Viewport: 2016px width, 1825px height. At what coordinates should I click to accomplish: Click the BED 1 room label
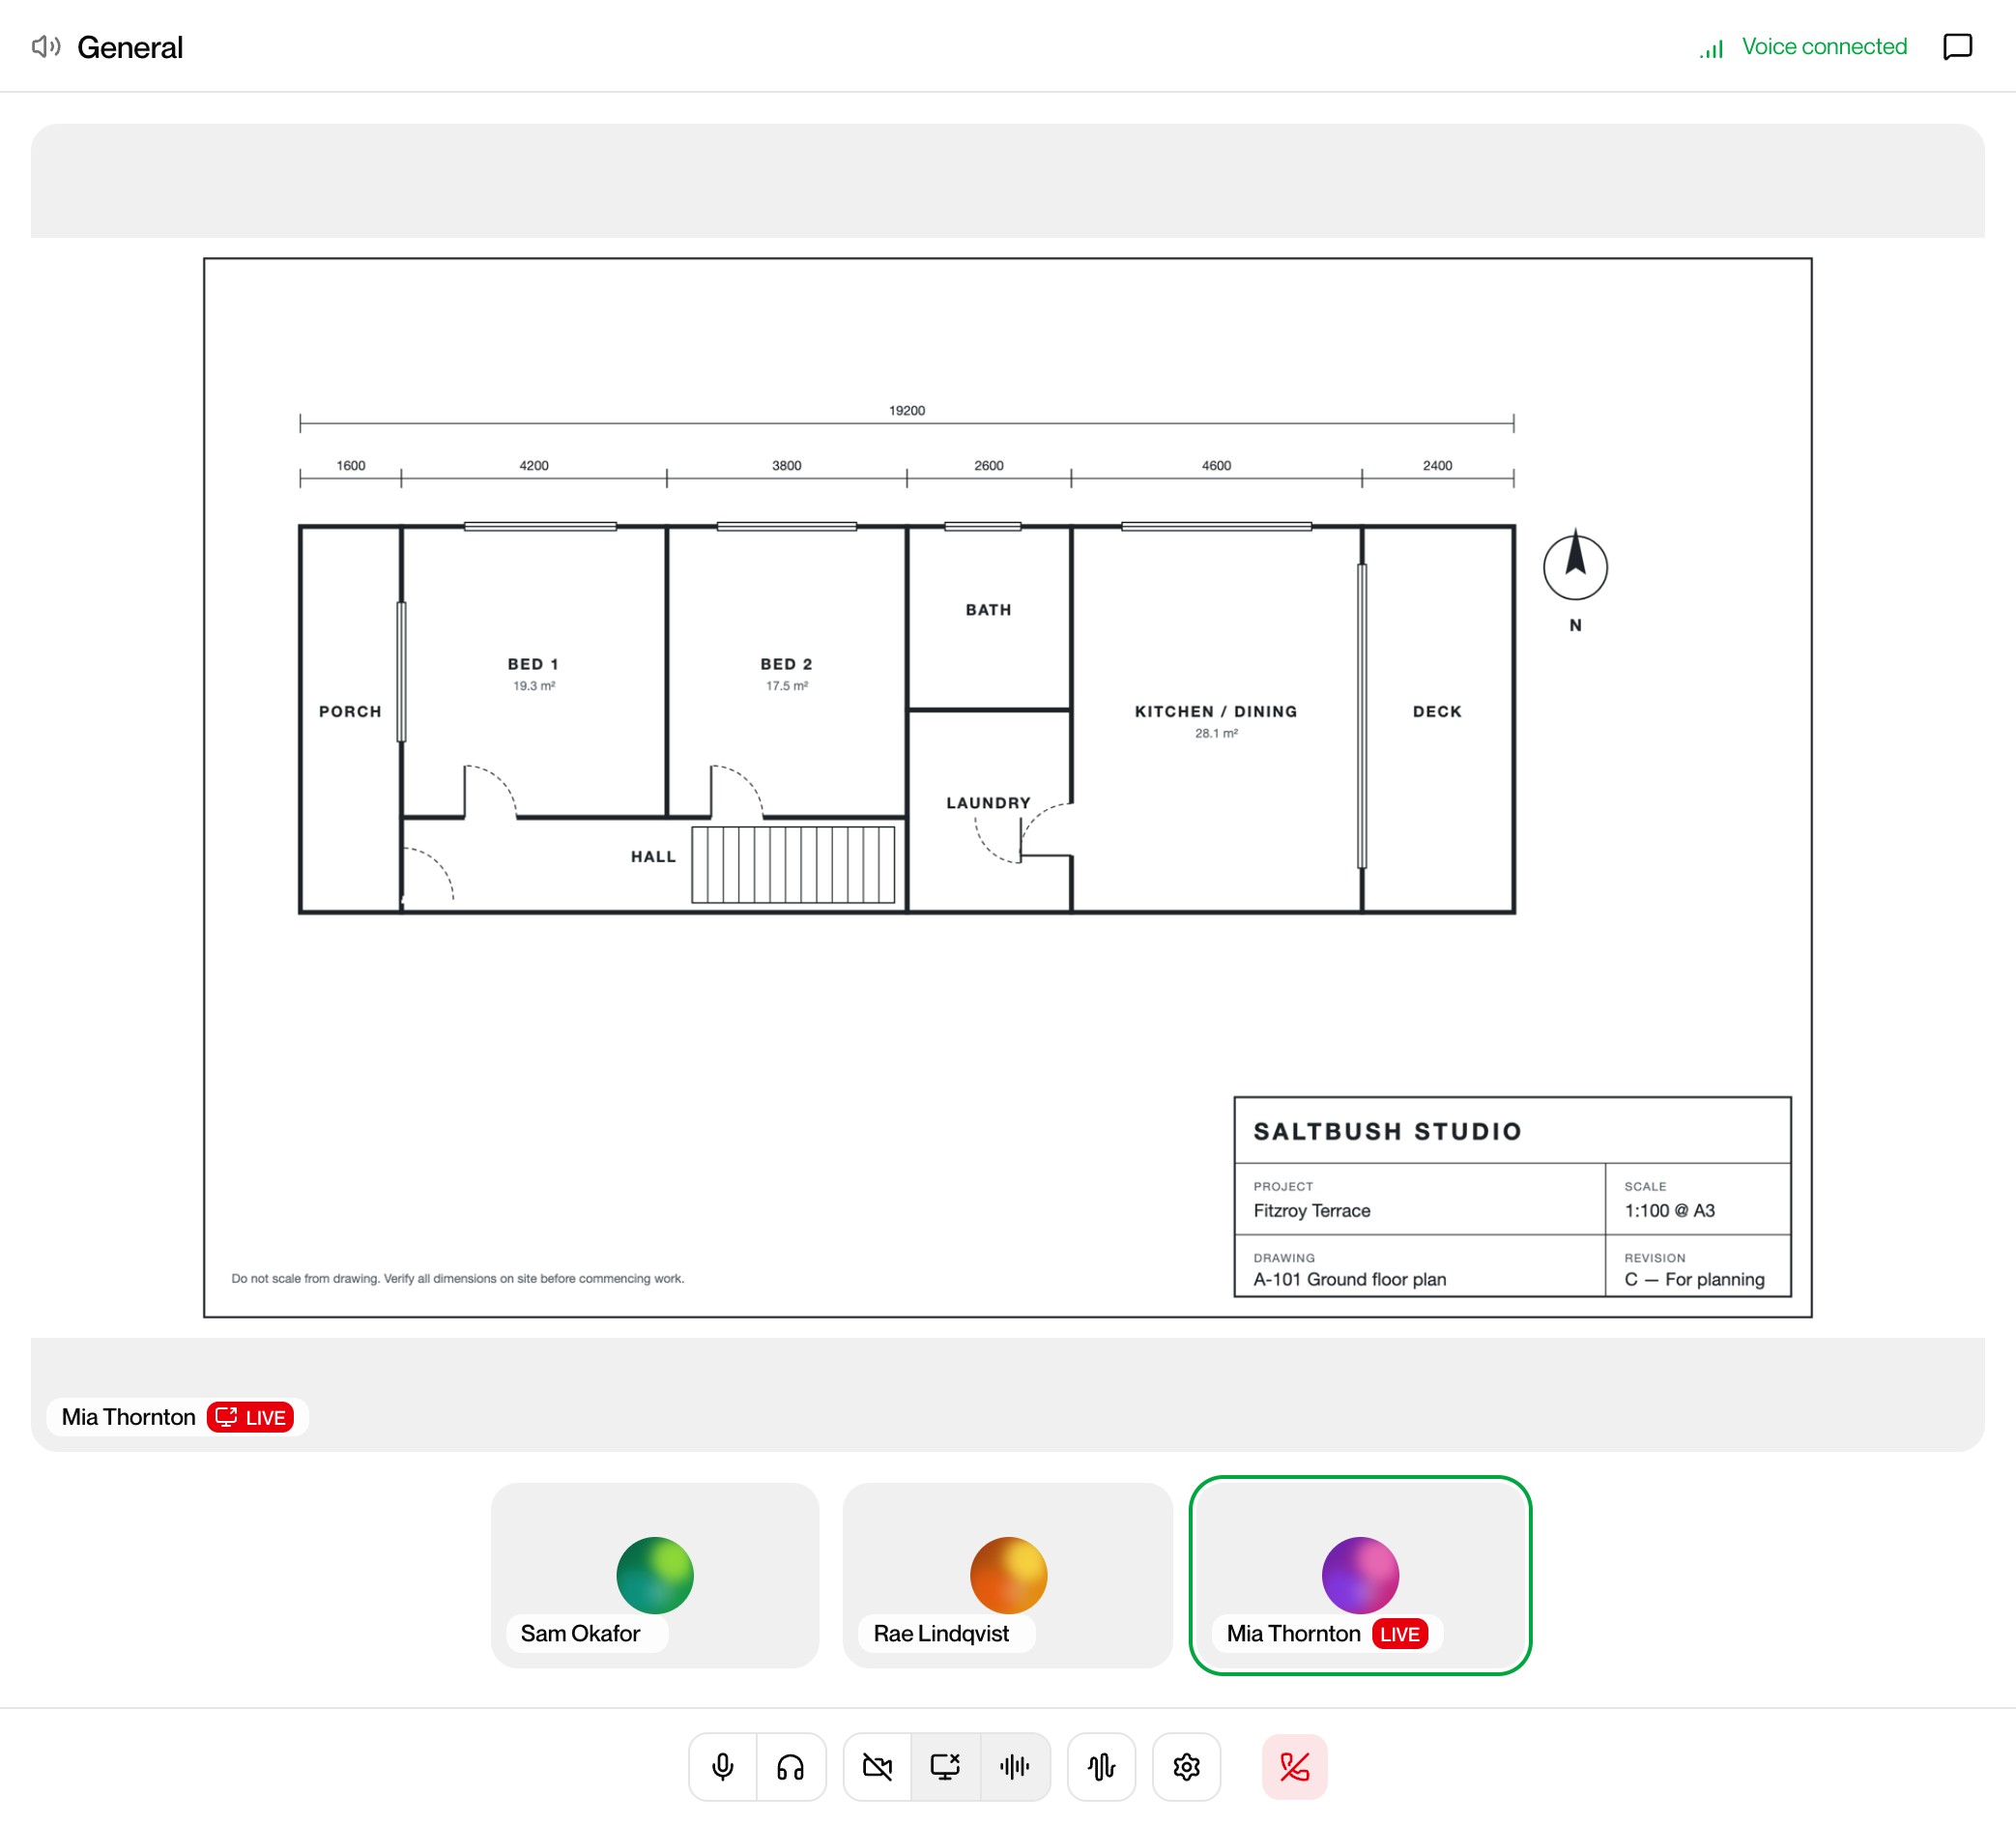pos(533,664)
